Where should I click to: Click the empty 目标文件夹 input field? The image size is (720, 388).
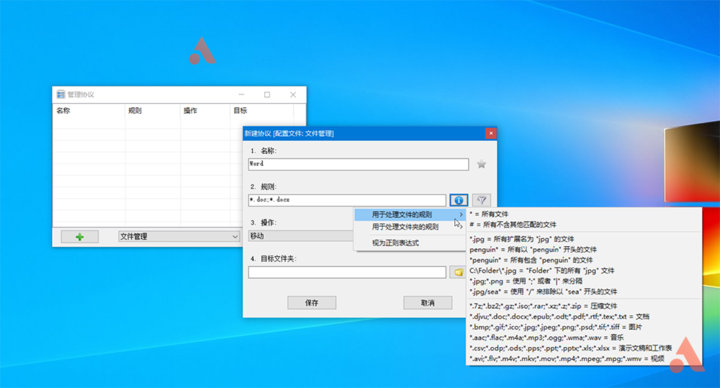pyautogui.click(x=347, y=272)
